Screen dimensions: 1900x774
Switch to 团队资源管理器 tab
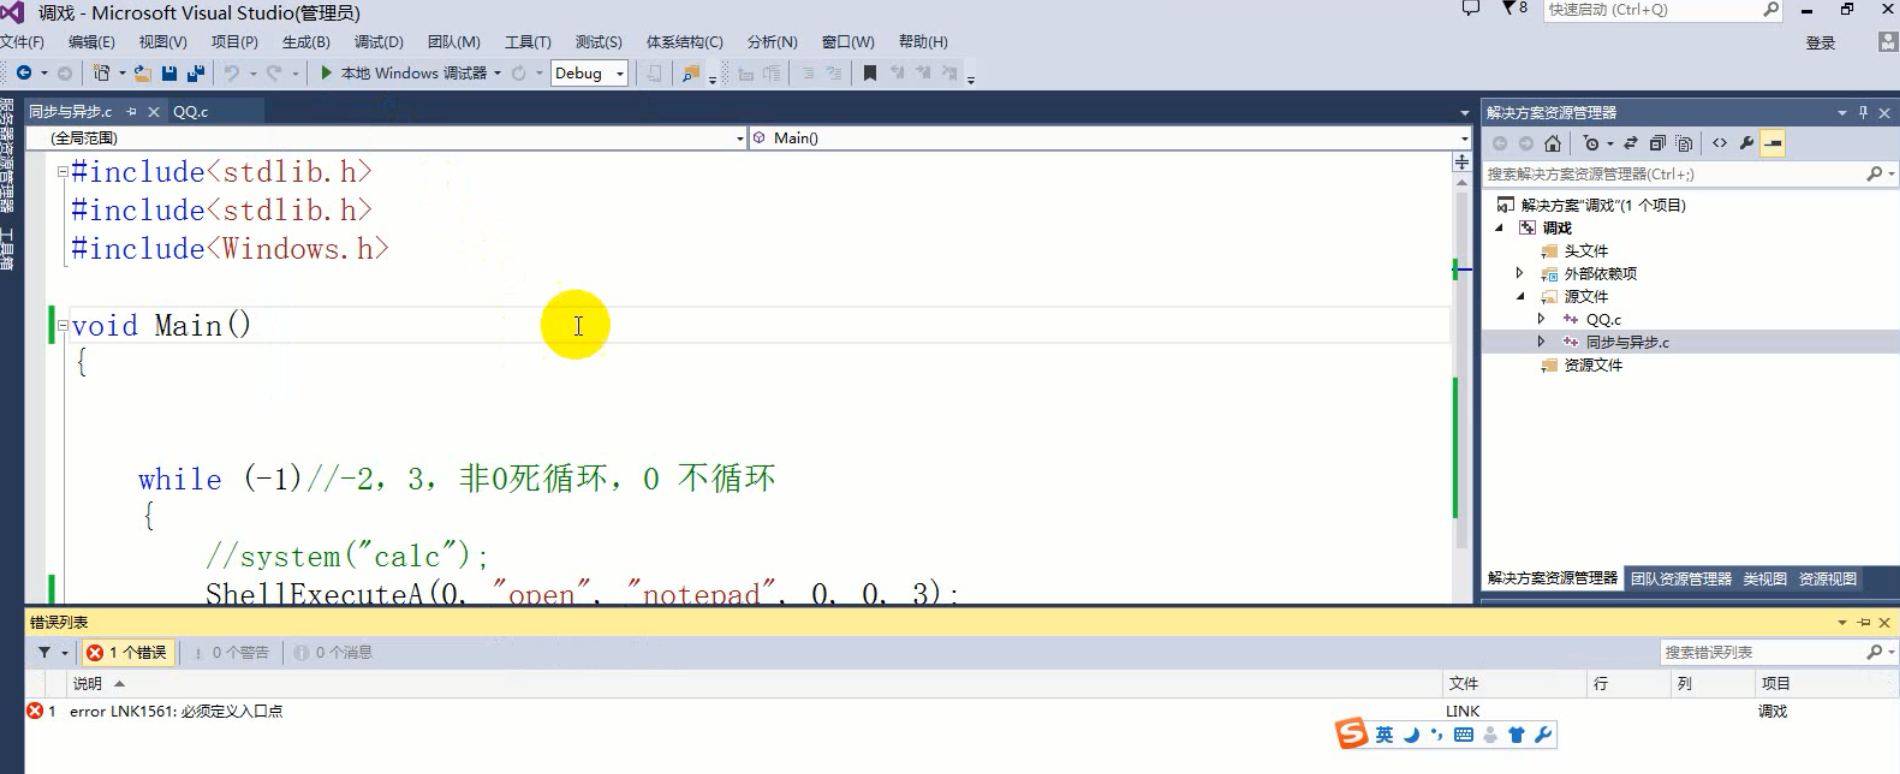click(1681, 579)
